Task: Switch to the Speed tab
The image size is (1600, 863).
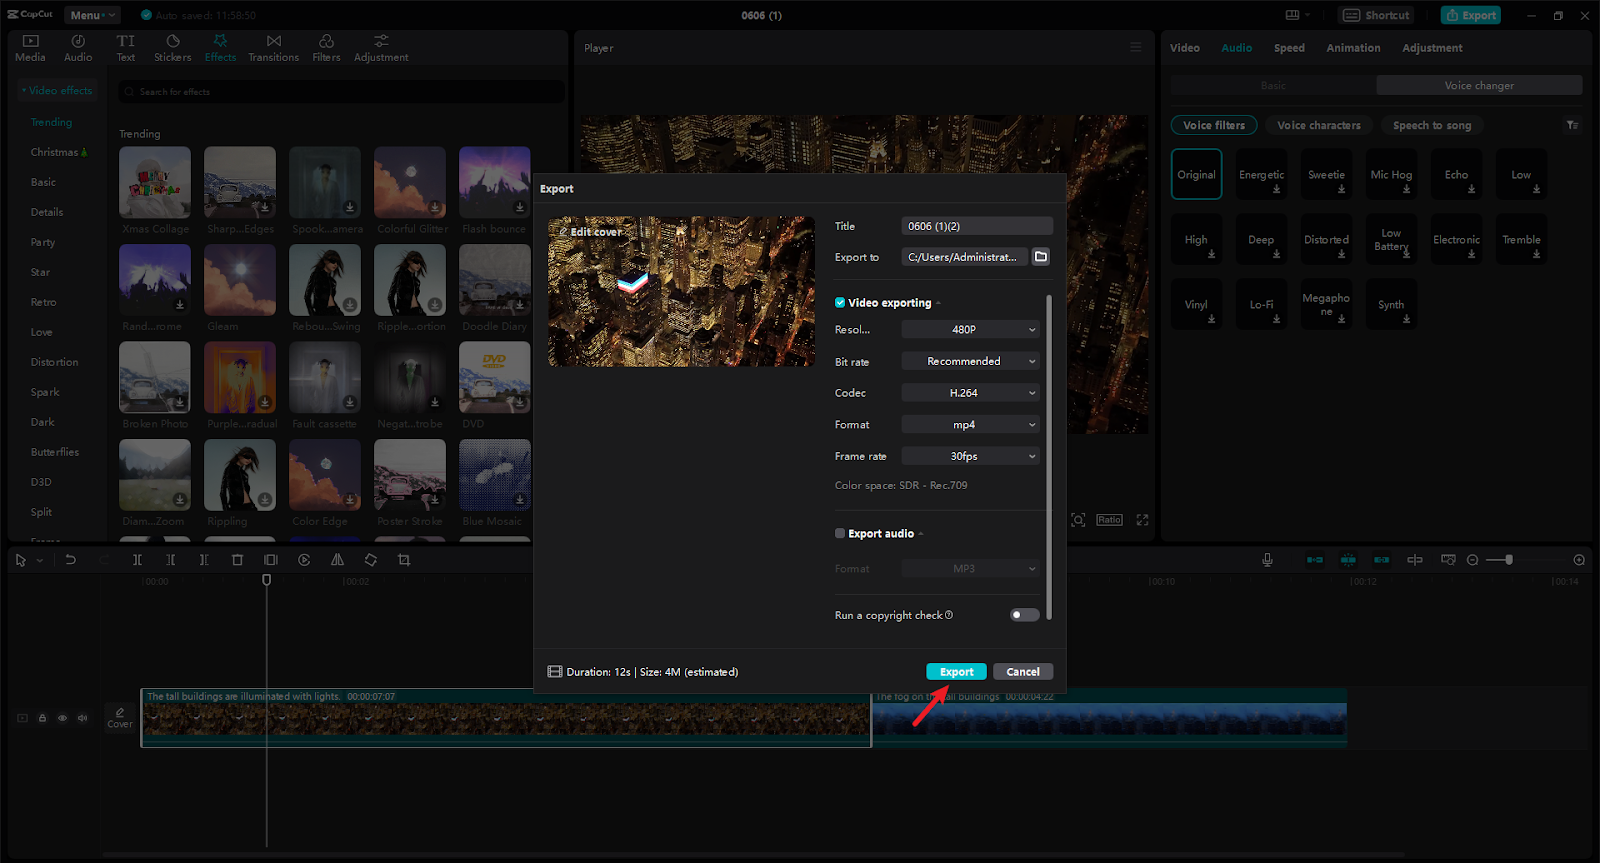Action: pos(1289,48)
